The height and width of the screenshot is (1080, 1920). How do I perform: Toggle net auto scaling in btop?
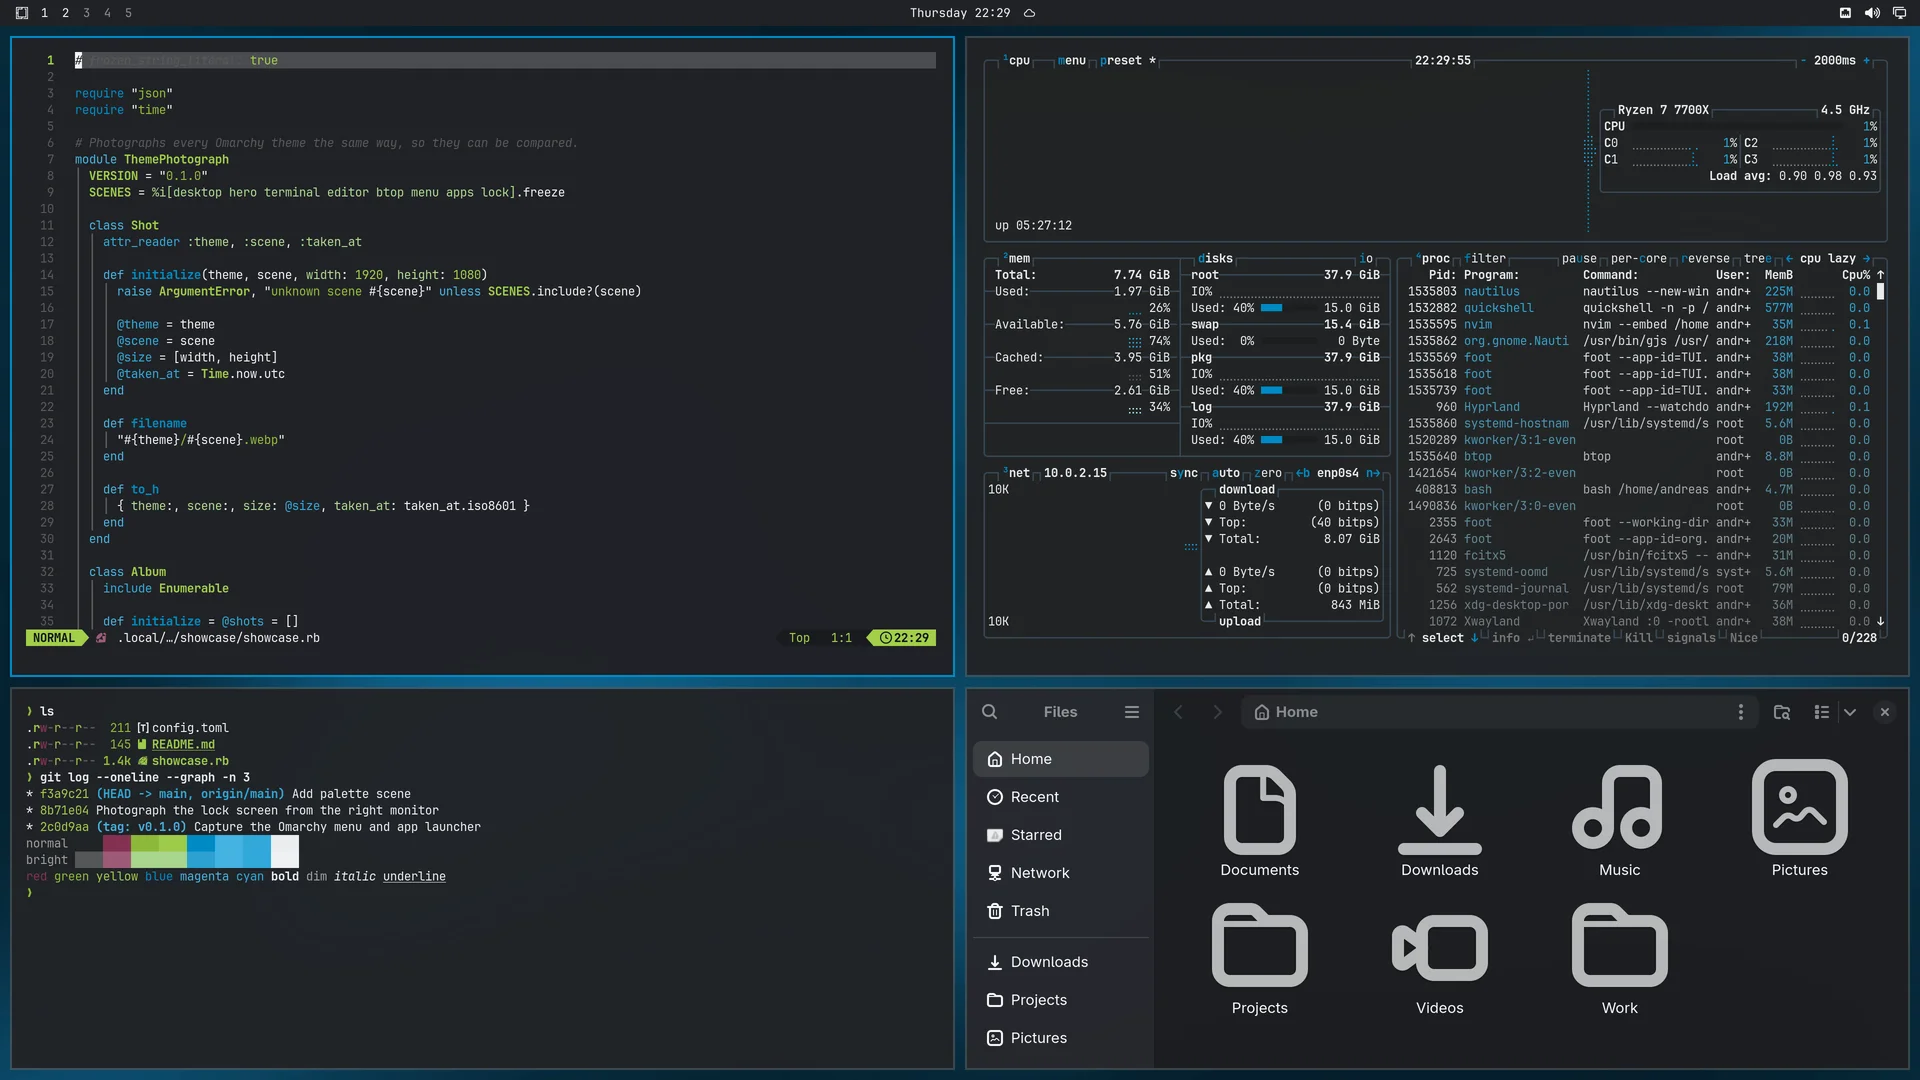(1226, 473)
